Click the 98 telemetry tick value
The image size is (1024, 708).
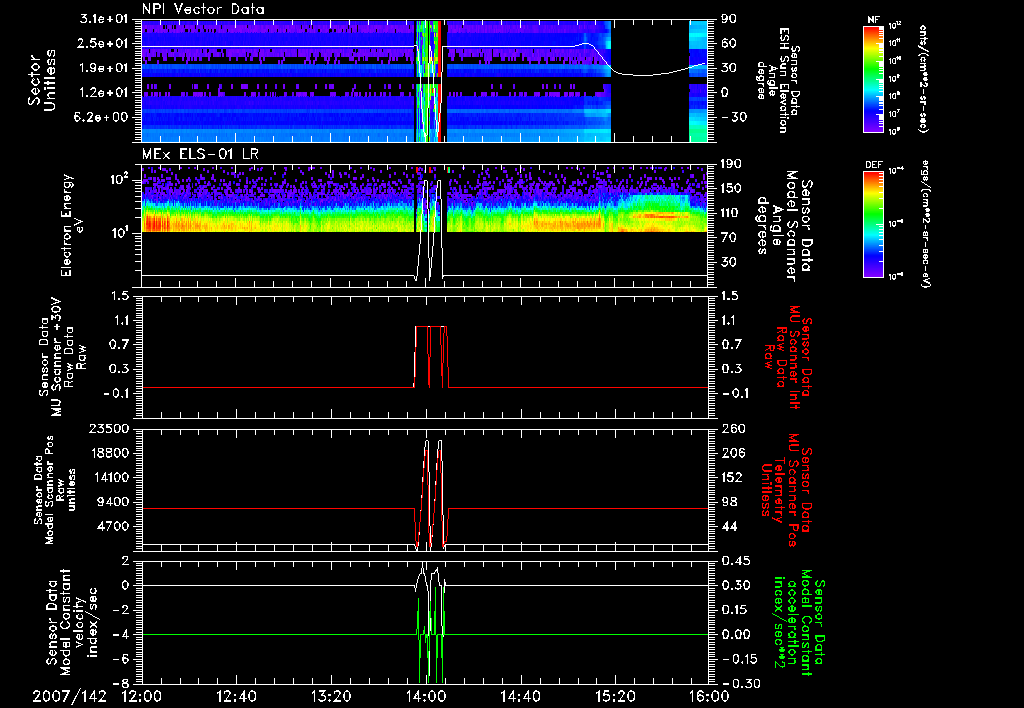pos(729,502)
